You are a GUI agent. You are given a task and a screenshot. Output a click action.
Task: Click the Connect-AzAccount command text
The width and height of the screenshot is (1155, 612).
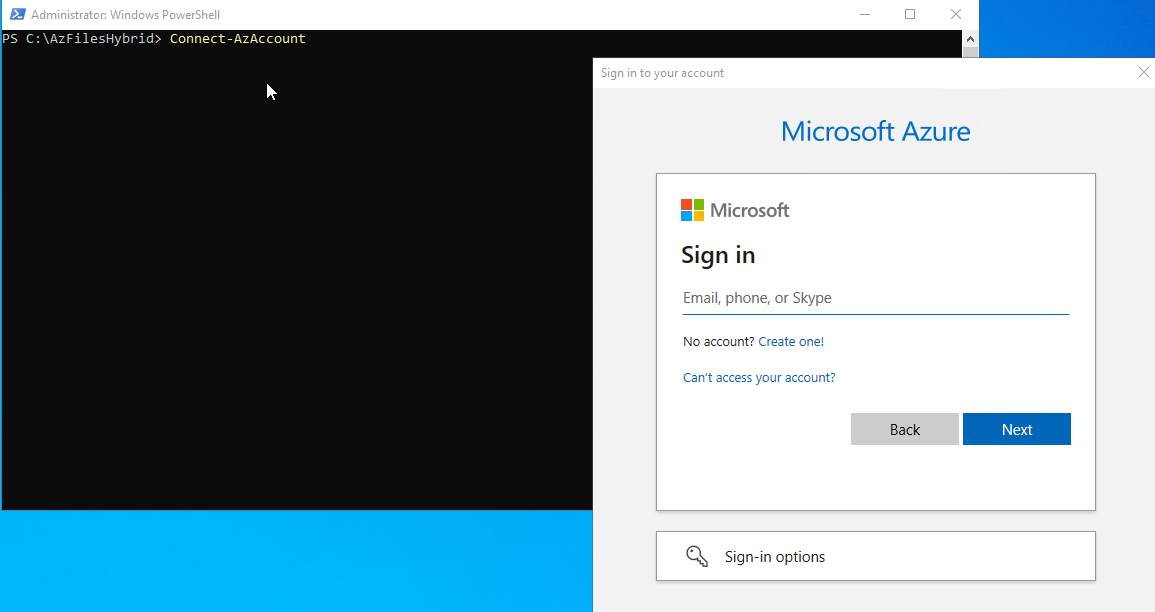[x=237, y=39]
